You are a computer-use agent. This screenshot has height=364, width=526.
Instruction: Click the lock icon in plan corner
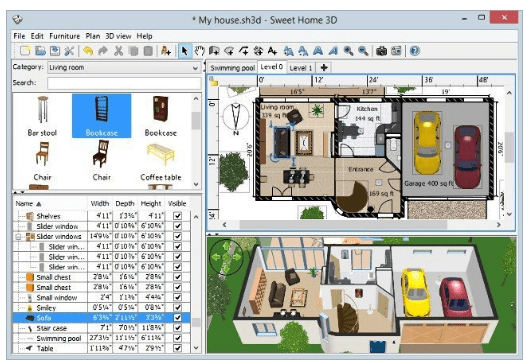pyautogui.click(x=213, y=81)
